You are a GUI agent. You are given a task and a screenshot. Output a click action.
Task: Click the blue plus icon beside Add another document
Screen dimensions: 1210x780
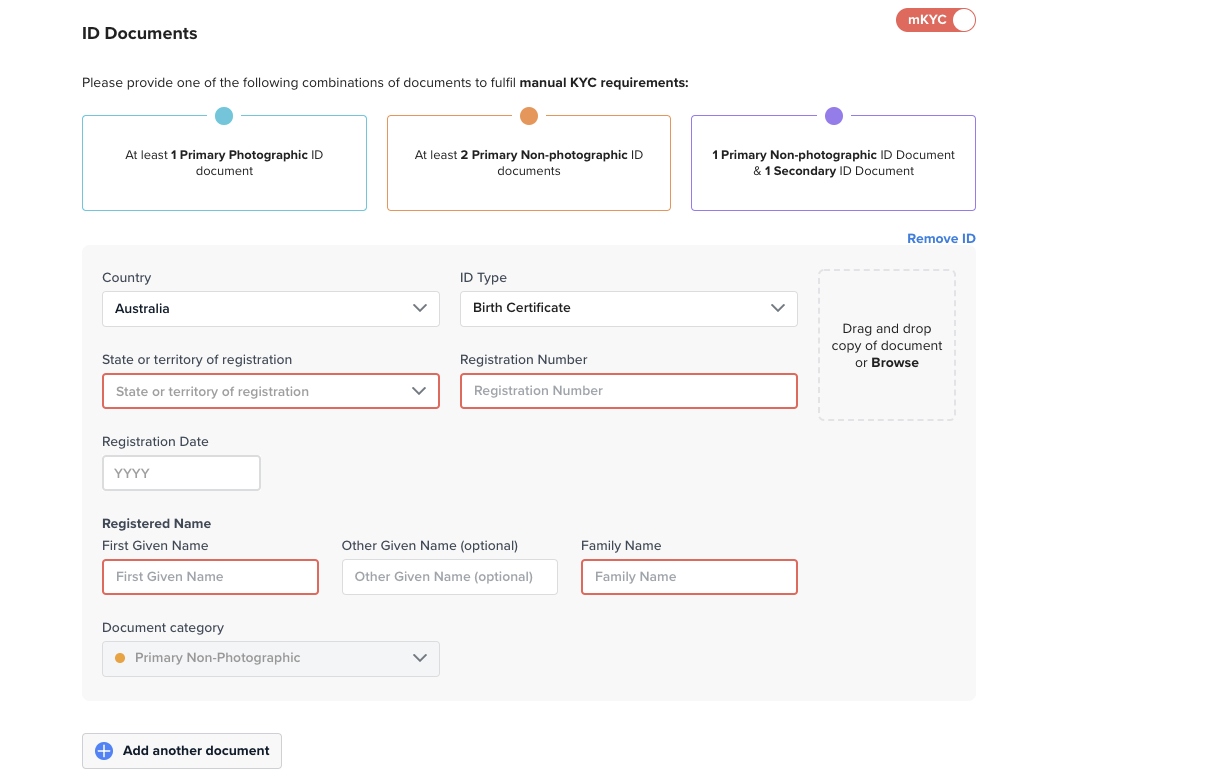click(104, 751)
